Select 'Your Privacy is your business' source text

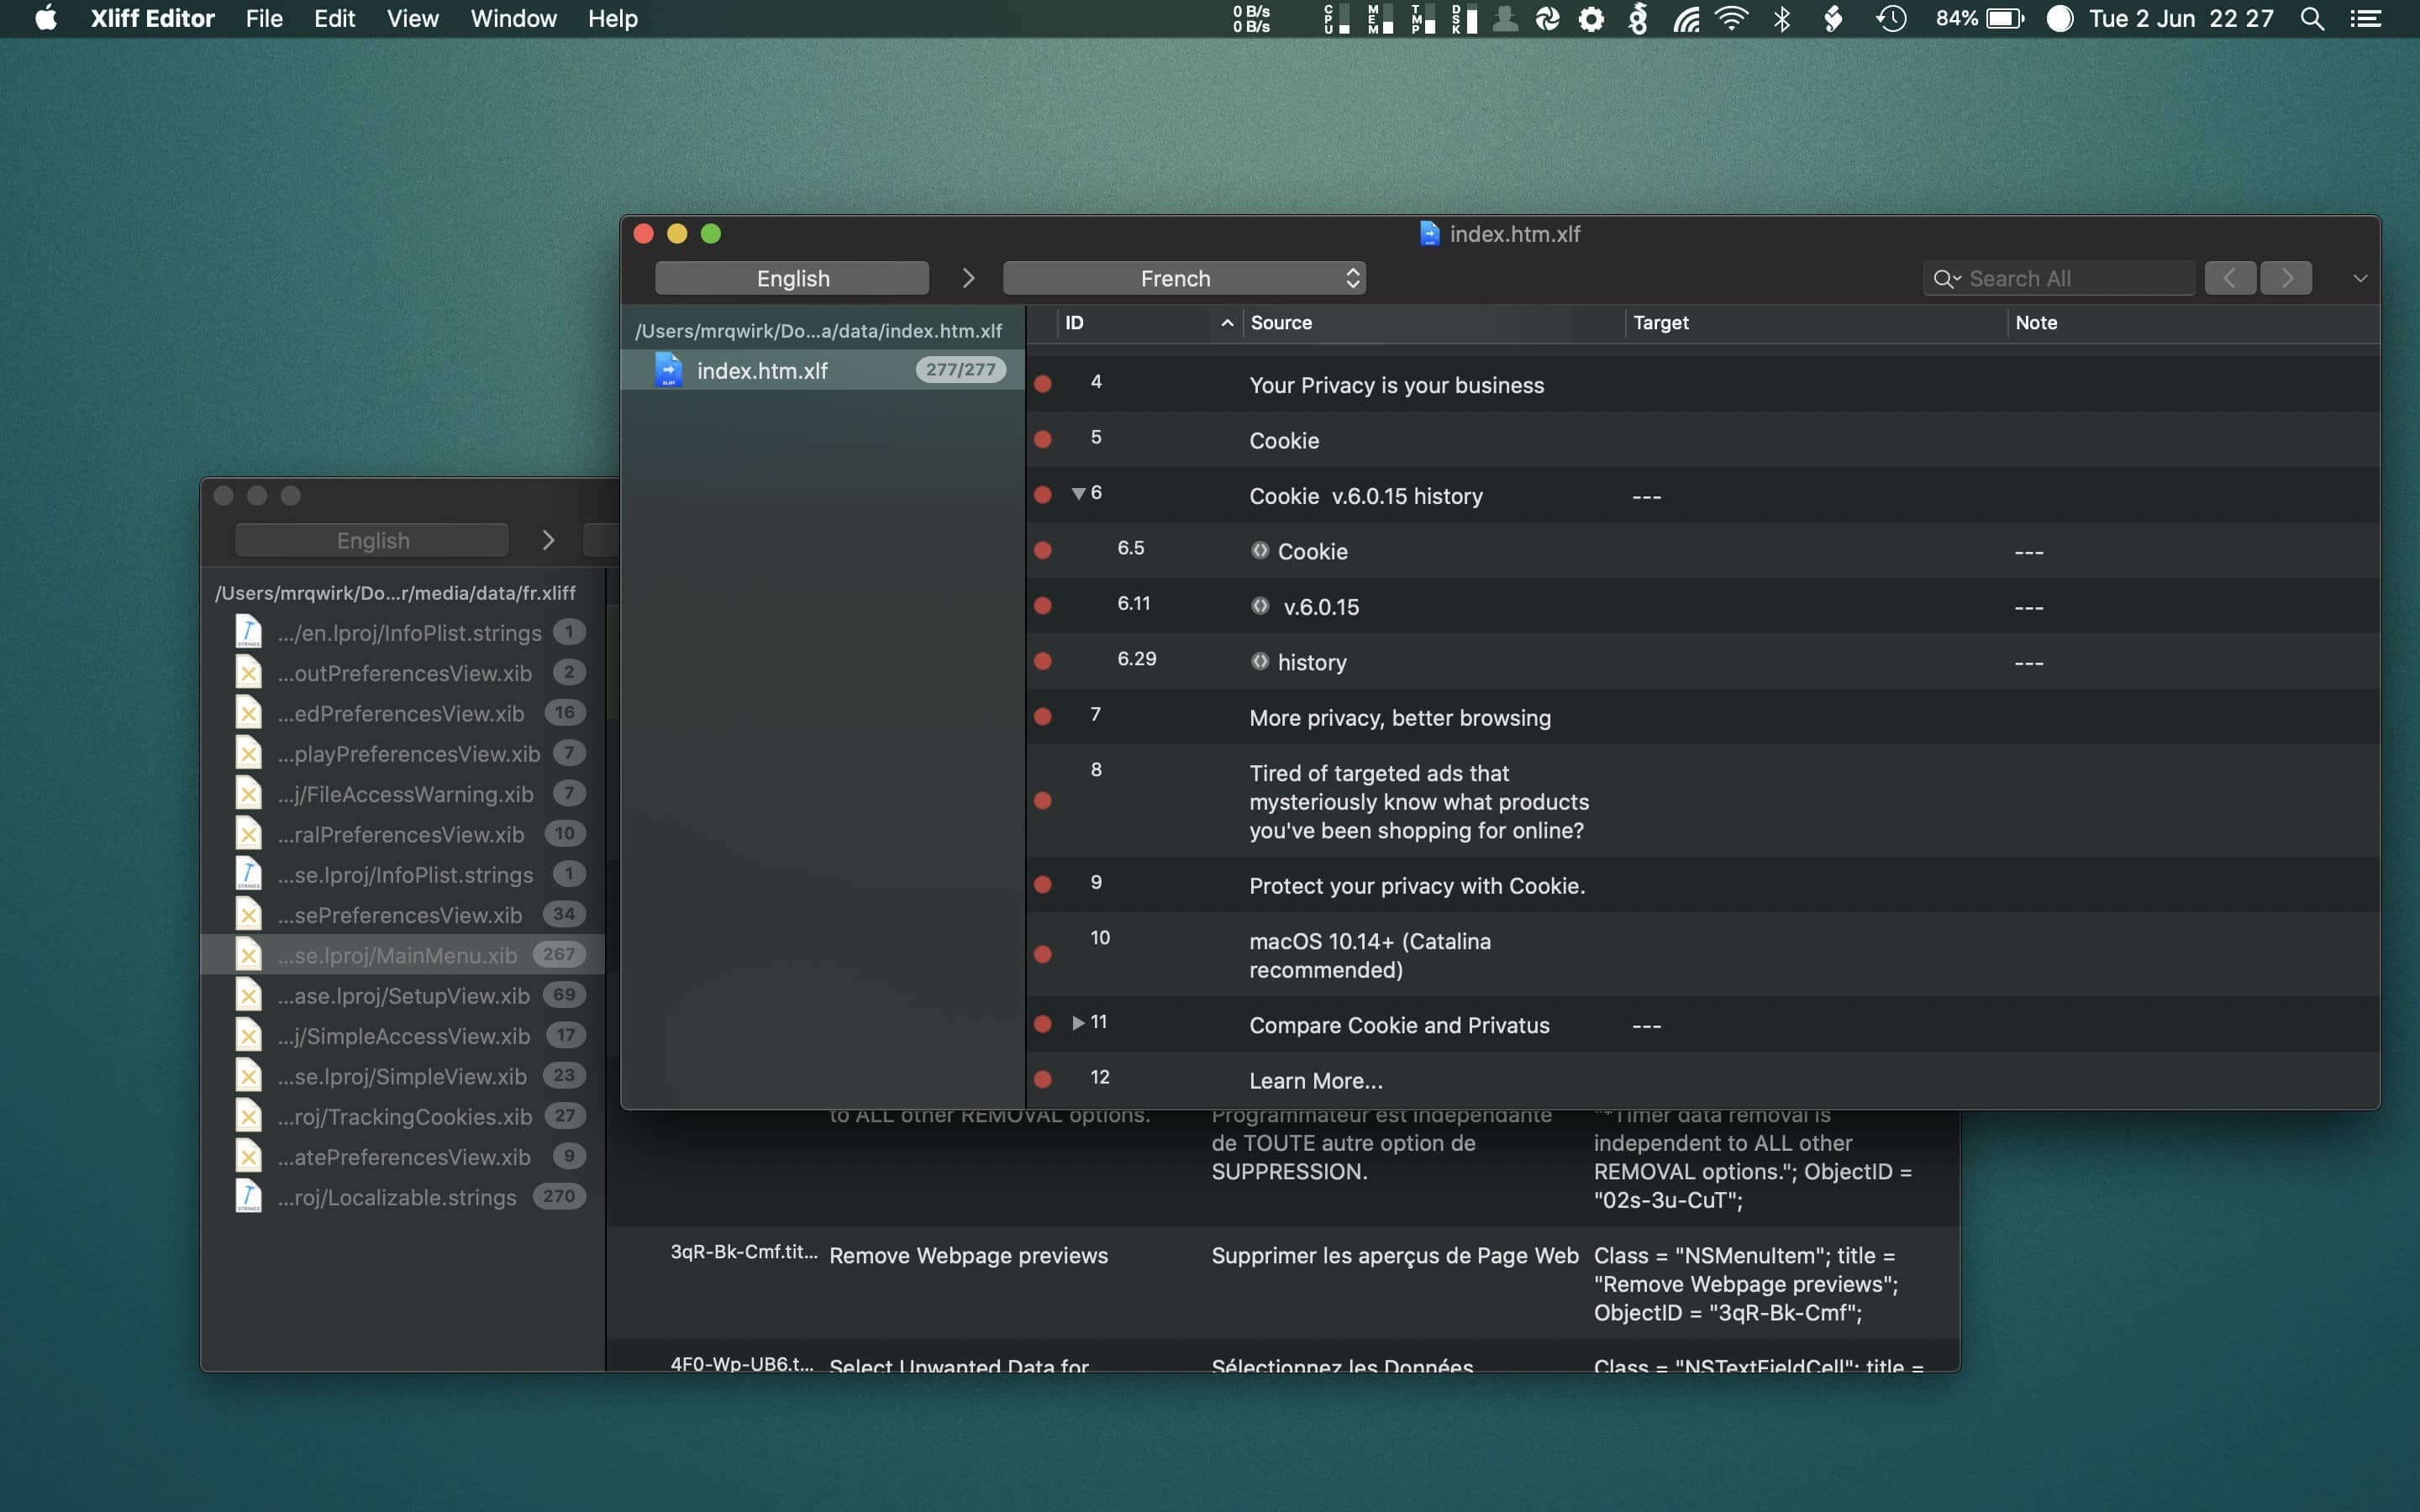pyautogui.click(x=1396, y=385)
